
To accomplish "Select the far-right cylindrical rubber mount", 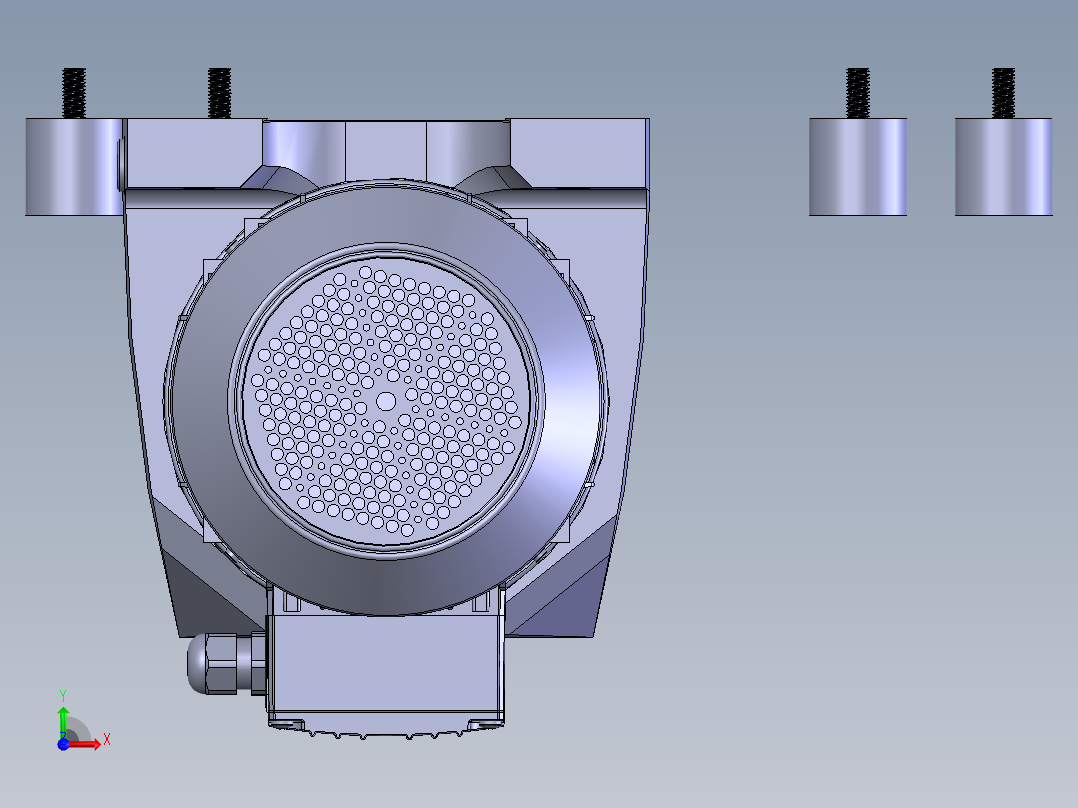I will (x=1003, y=167).
